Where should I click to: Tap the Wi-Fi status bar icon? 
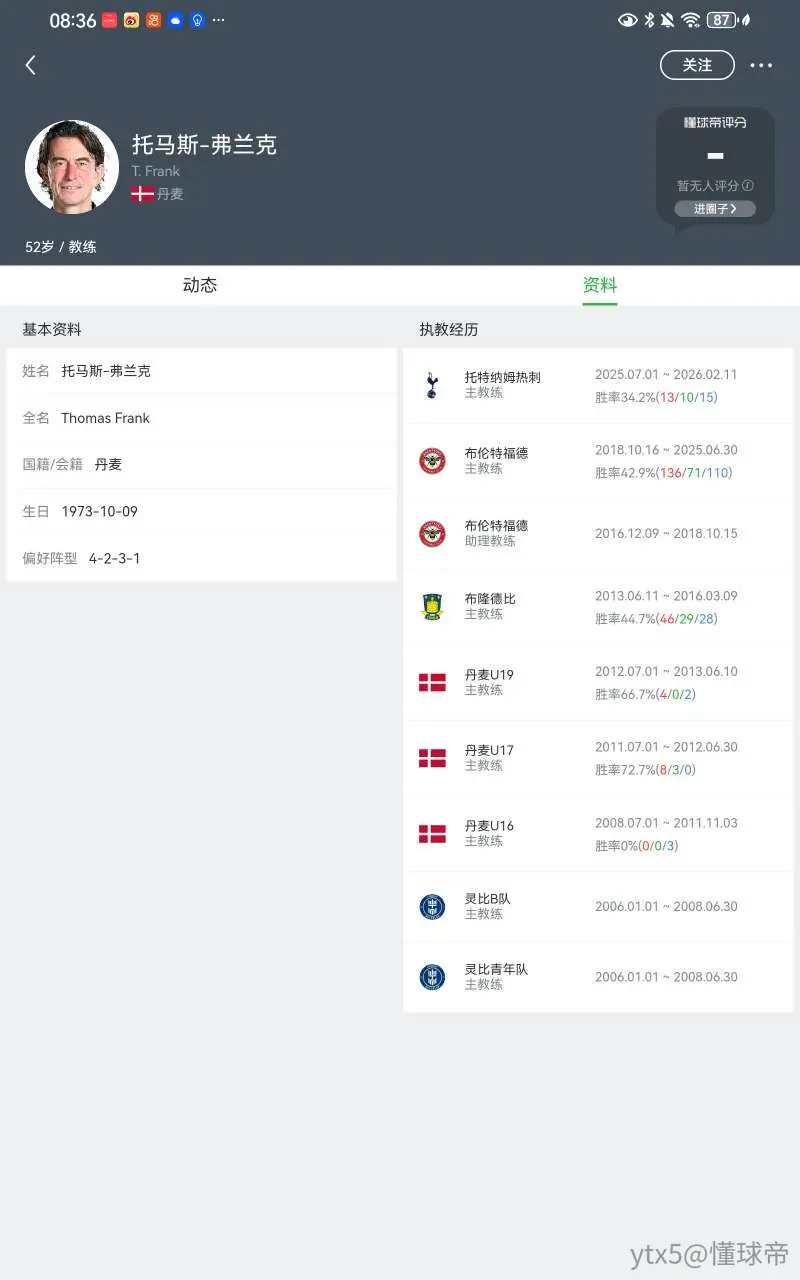(x=691, y=20)
